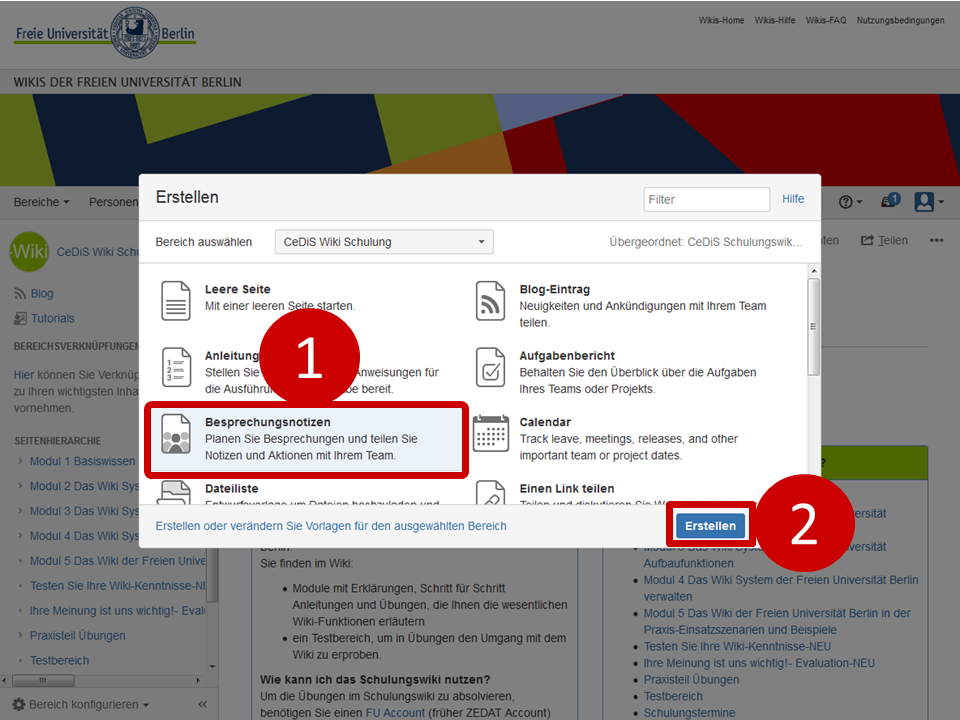Open the Bereich auswählen dropdown

(x=384, y=242)
